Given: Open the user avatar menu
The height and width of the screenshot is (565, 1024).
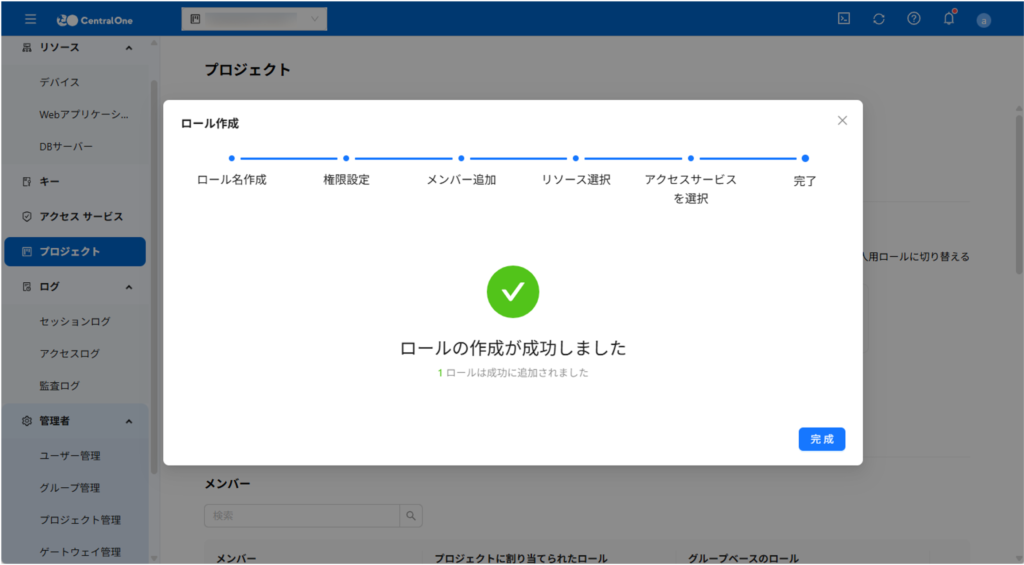Looking at the screenshot, I should click(x=983, y=19).
